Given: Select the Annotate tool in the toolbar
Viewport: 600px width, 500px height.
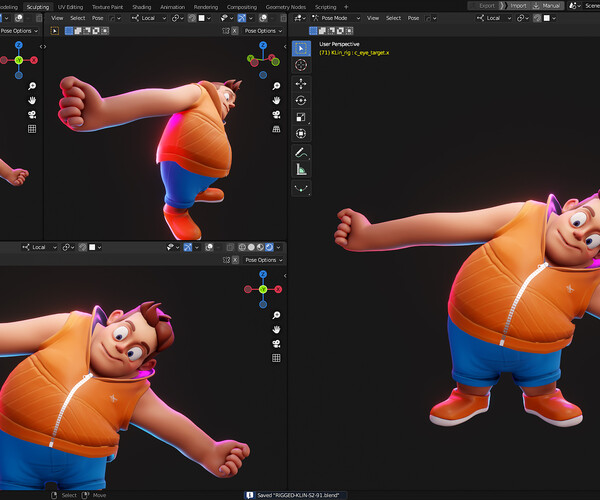Looking at the screenshot, I should (x=301, y=152).
